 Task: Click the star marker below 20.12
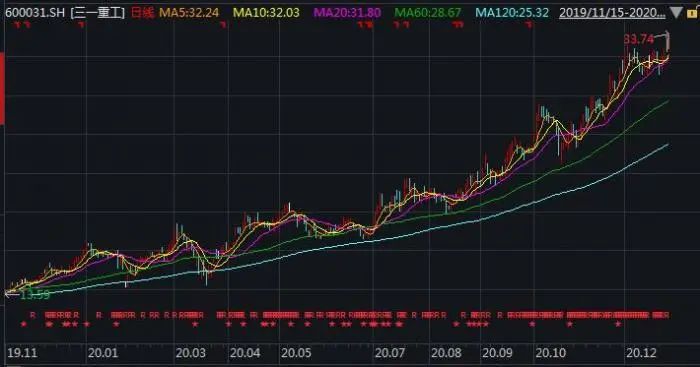[618, 324]
